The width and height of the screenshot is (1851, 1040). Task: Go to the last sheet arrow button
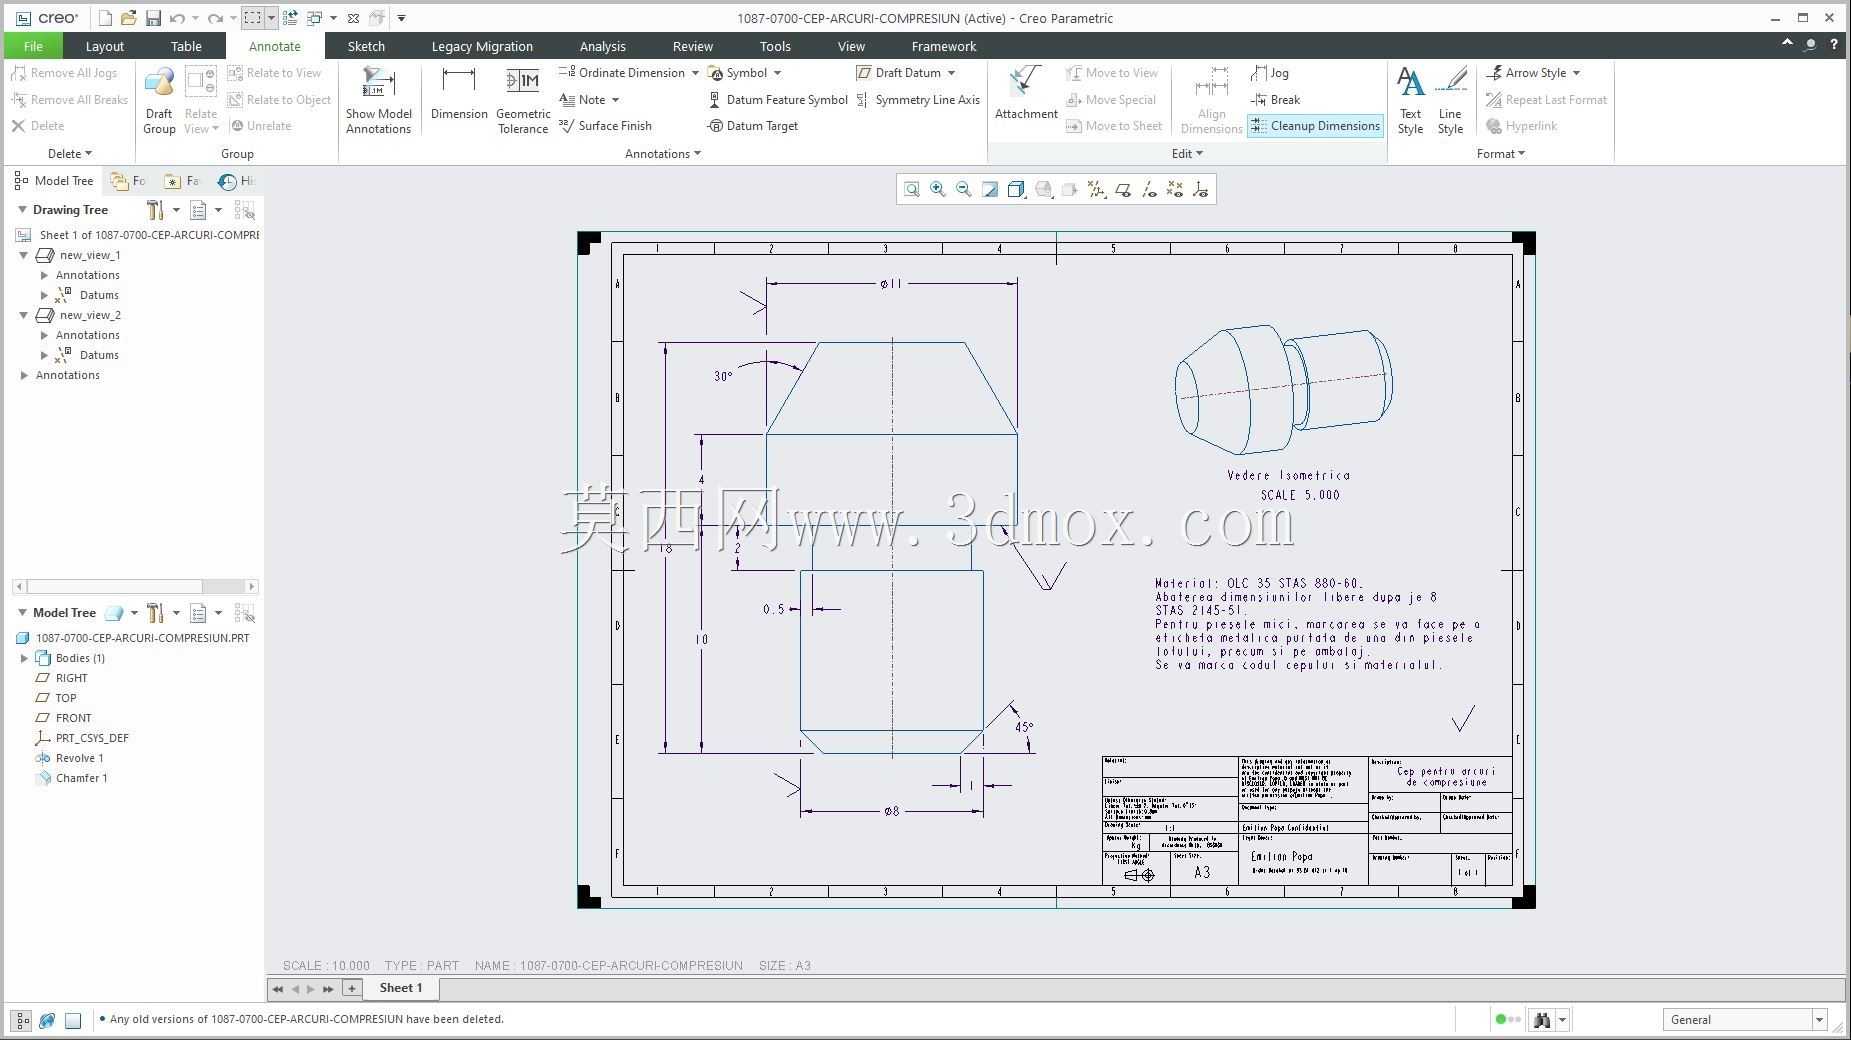[x=328, y=989]
